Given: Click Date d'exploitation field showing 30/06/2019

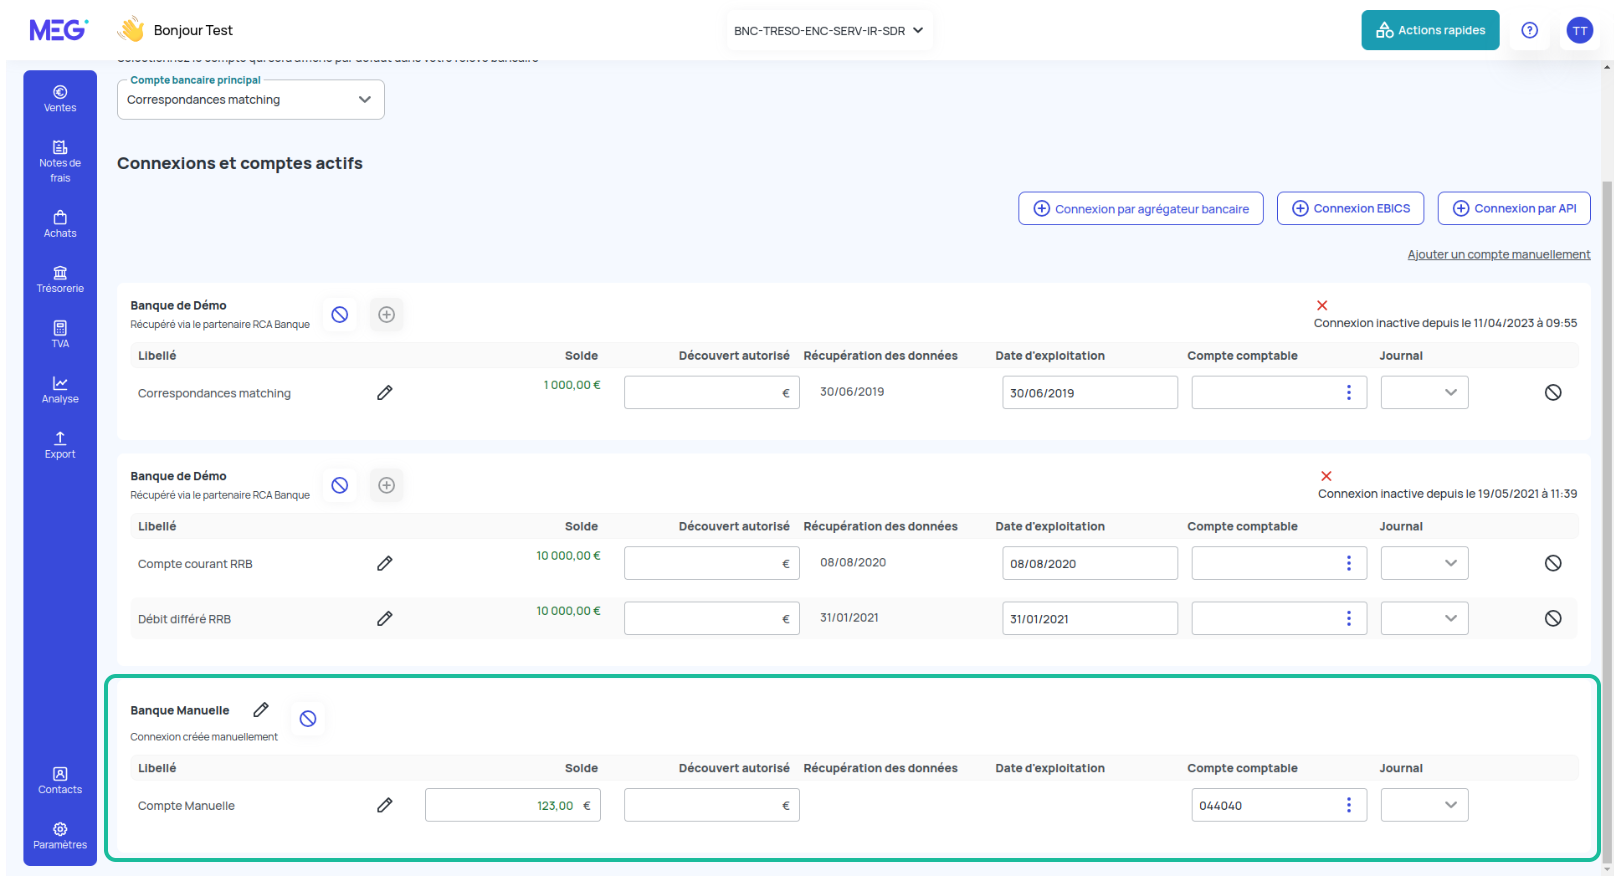Looking at the screenshot, I should (x=1090, y=392).
